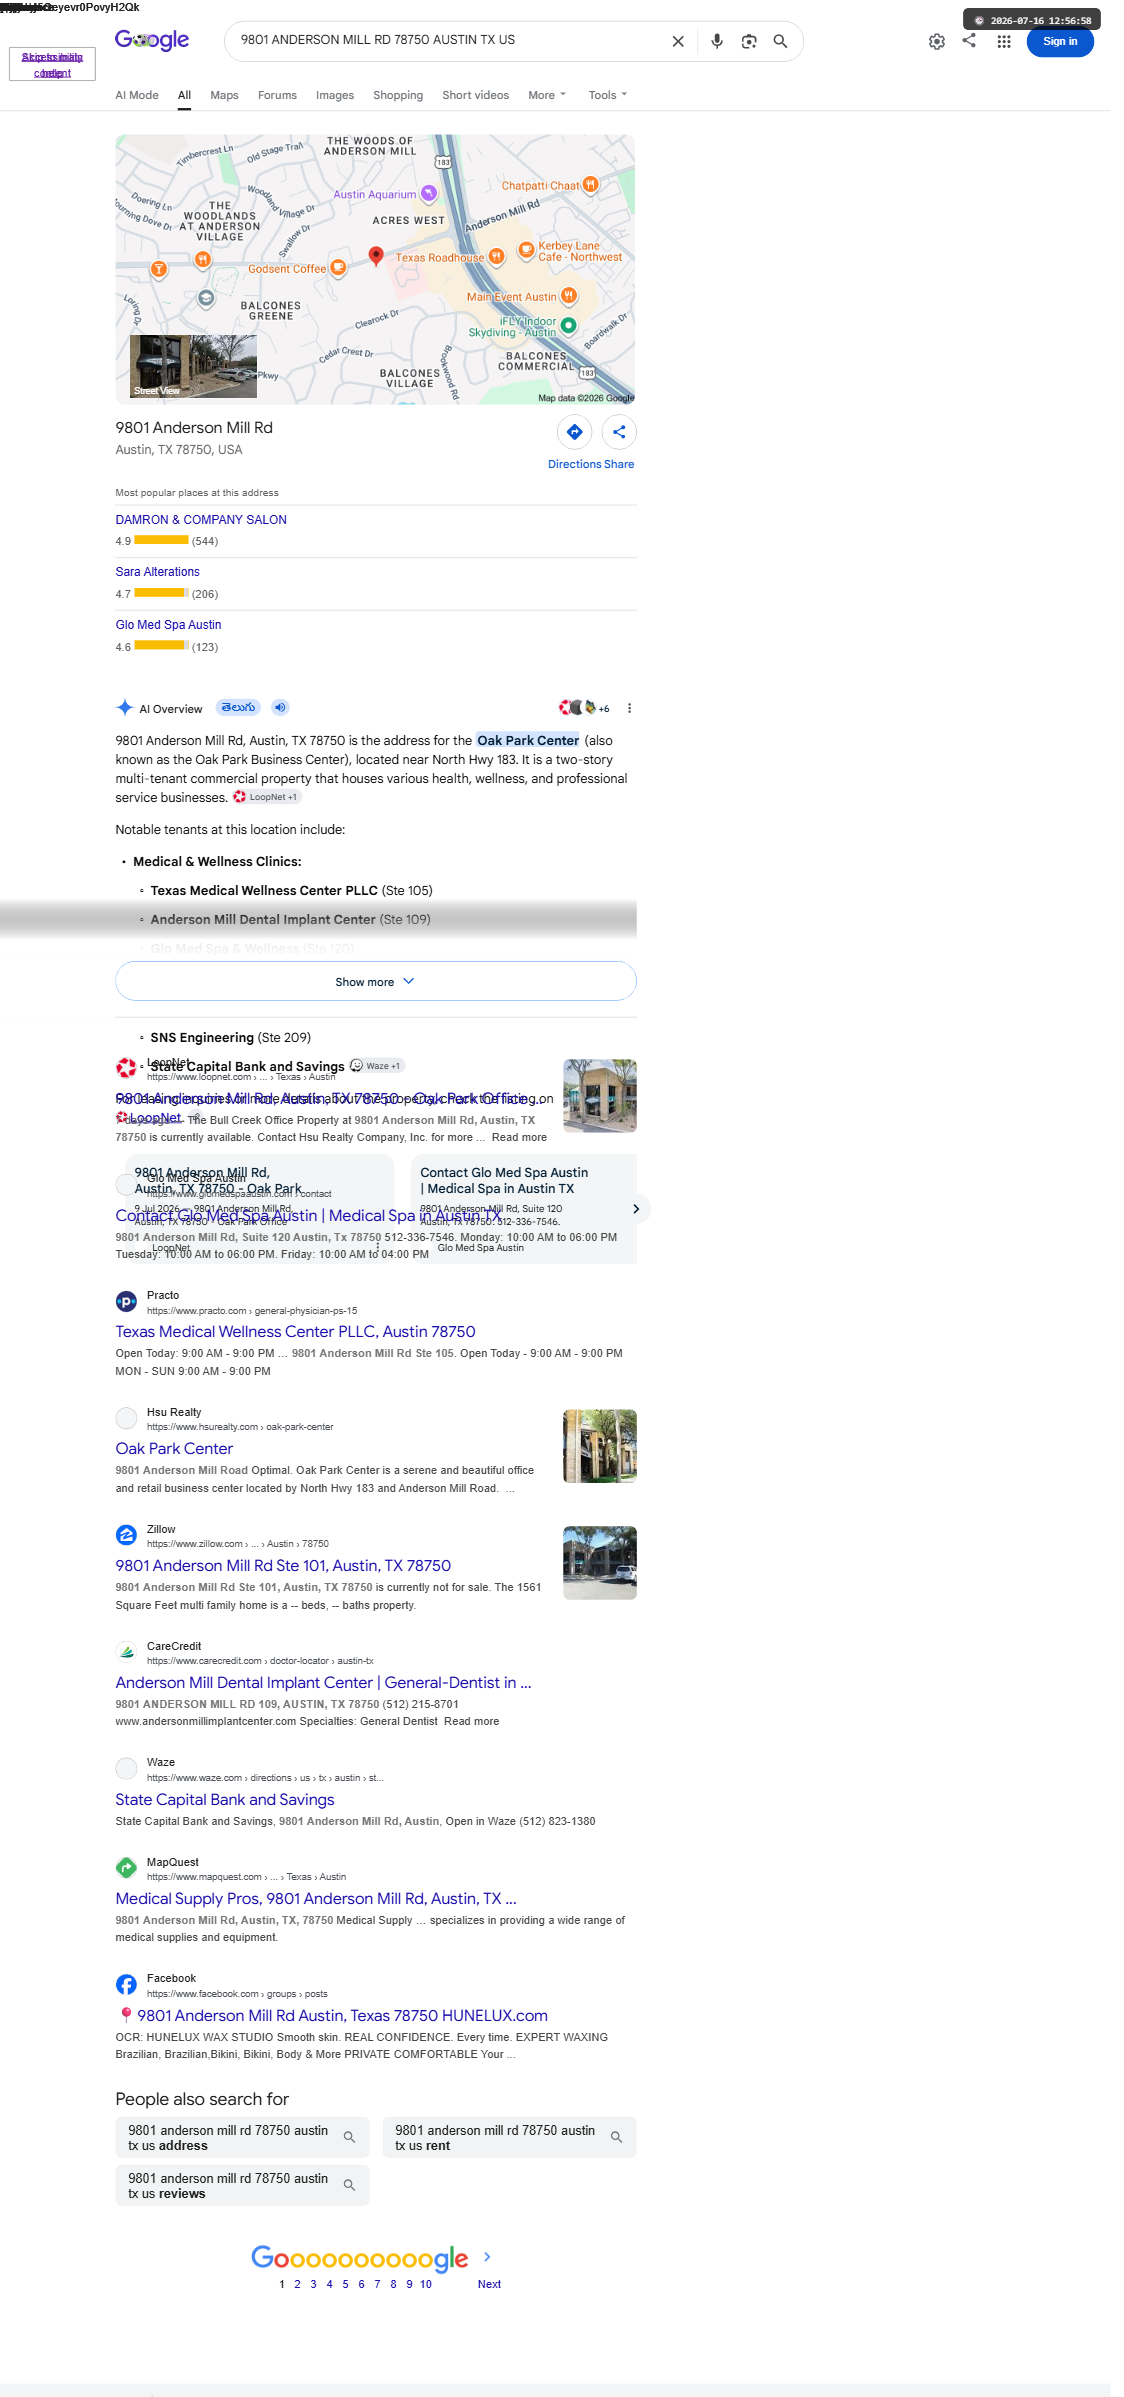Click the LoopNet result building thumbnail

600,1096
